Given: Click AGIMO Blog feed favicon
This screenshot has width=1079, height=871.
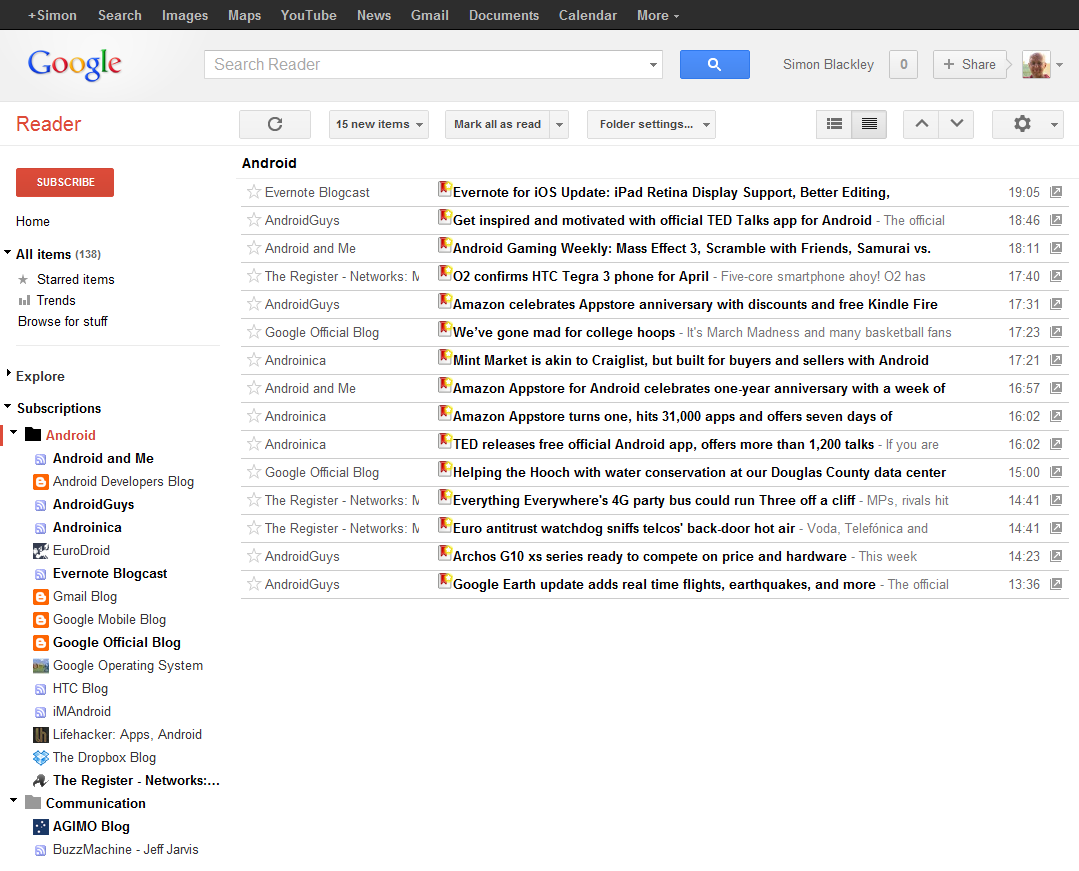Looking at the screenshot, I should (41, 827).
